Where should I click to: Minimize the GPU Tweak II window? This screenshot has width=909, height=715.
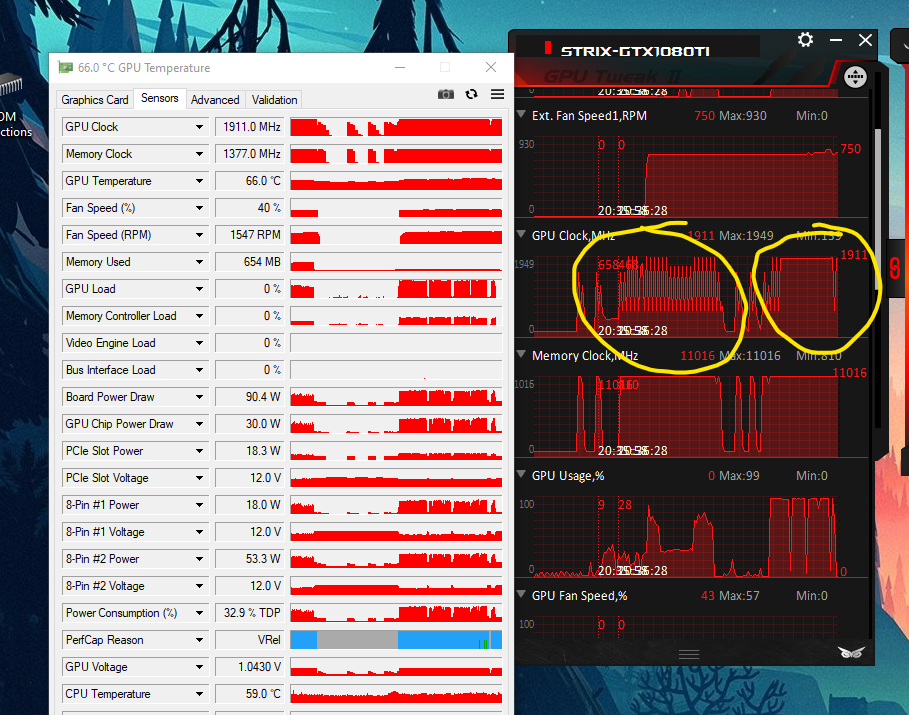coord(836,40)
